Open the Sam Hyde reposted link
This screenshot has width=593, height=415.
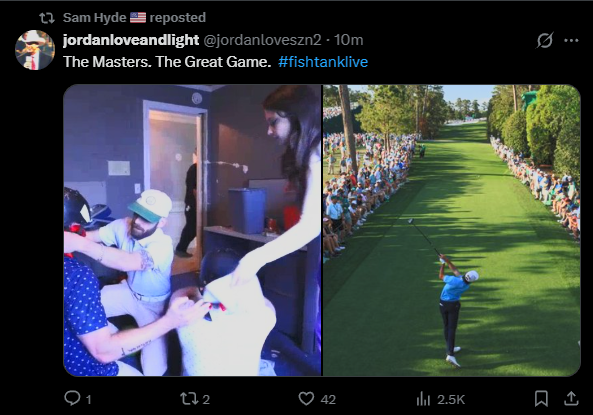(134, 17)
